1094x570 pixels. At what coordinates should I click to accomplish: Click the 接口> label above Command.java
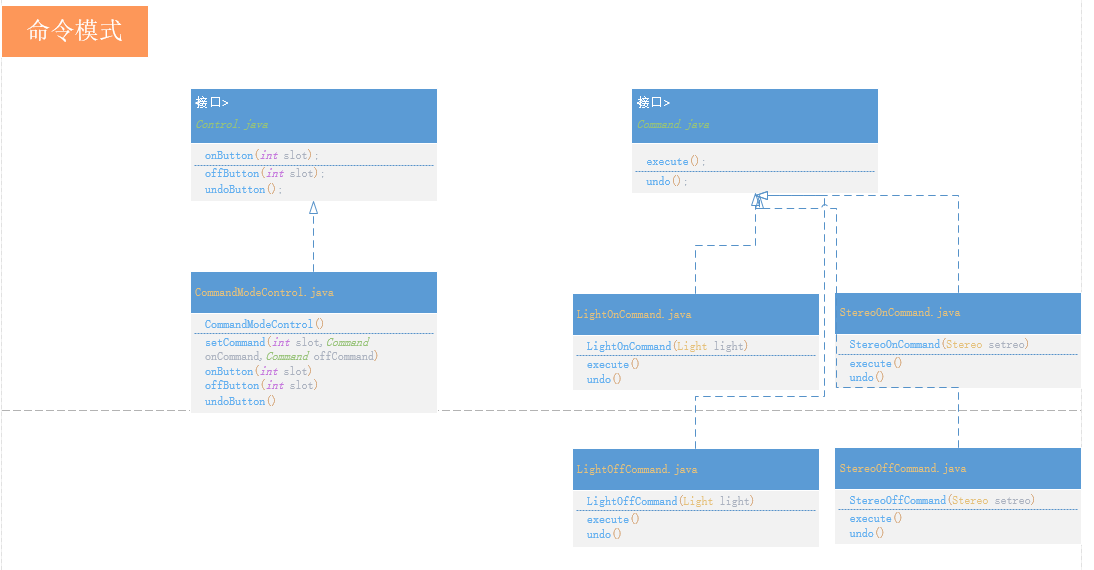click(653, 103)
